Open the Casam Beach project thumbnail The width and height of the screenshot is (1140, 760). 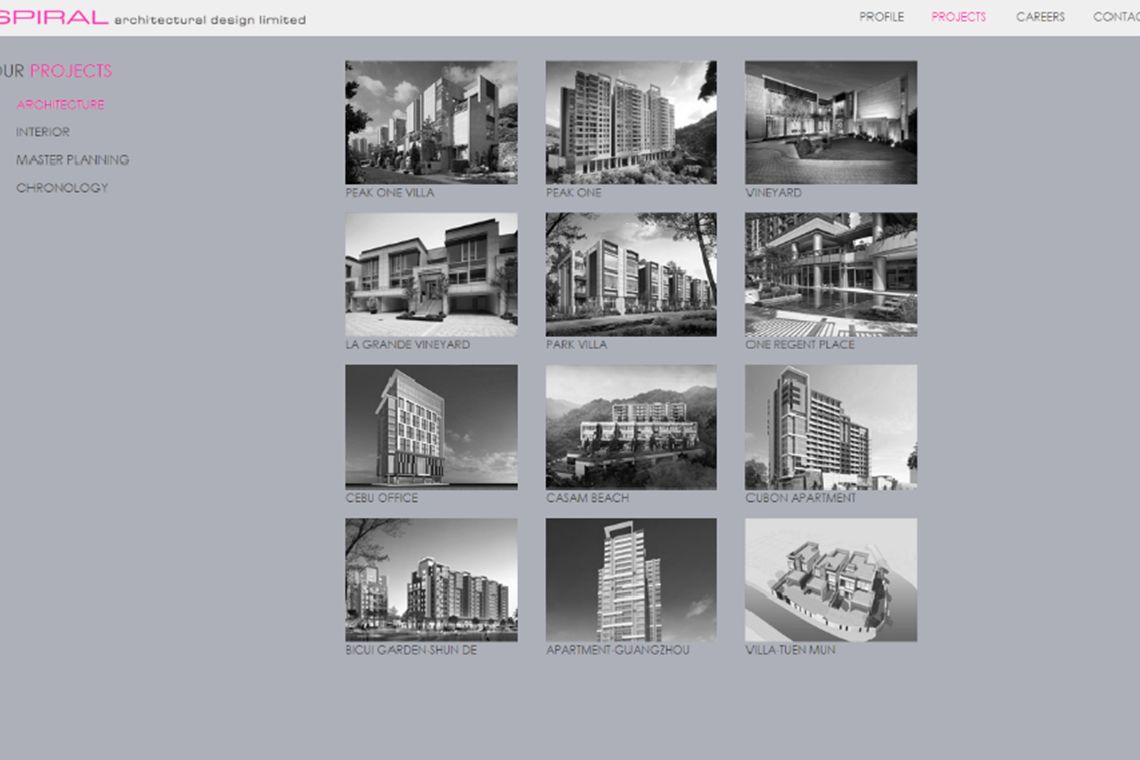pos(631,427)
